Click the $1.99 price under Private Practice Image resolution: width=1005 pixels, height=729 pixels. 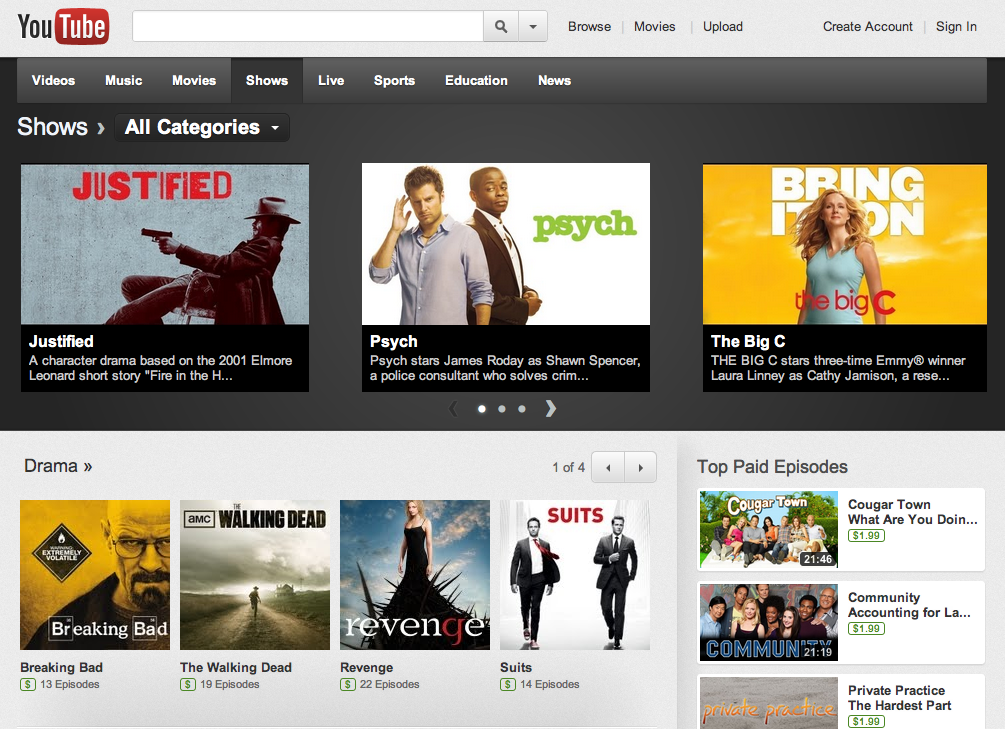point(866,721)
